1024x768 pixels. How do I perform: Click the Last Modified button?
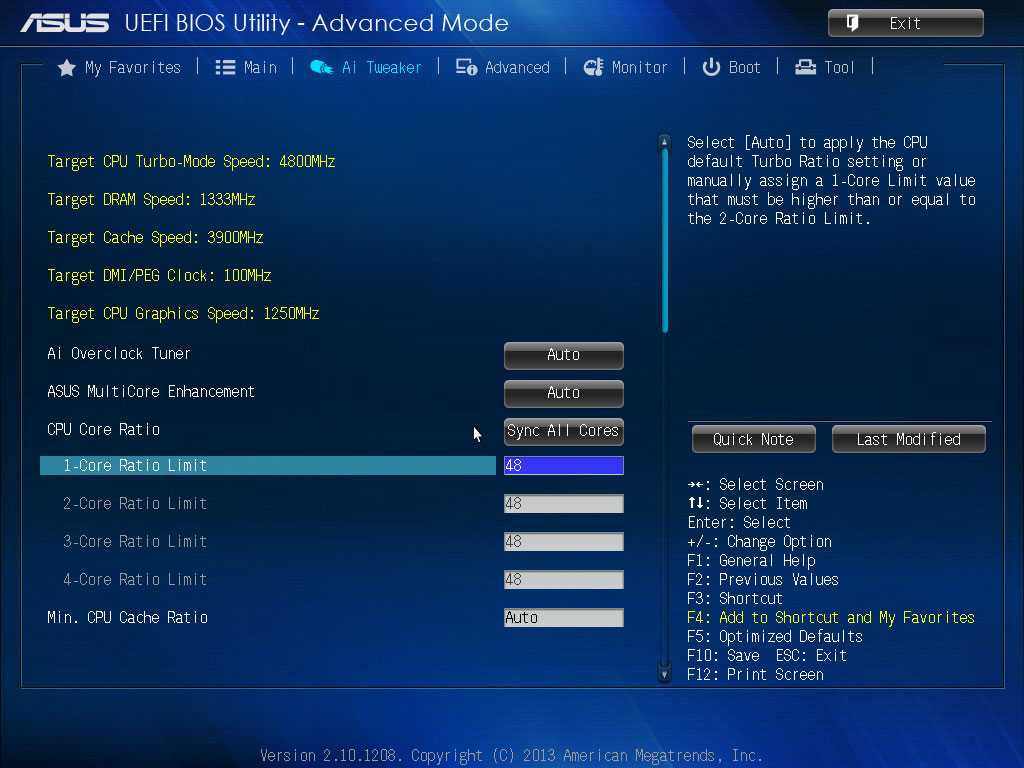(908, 440)
